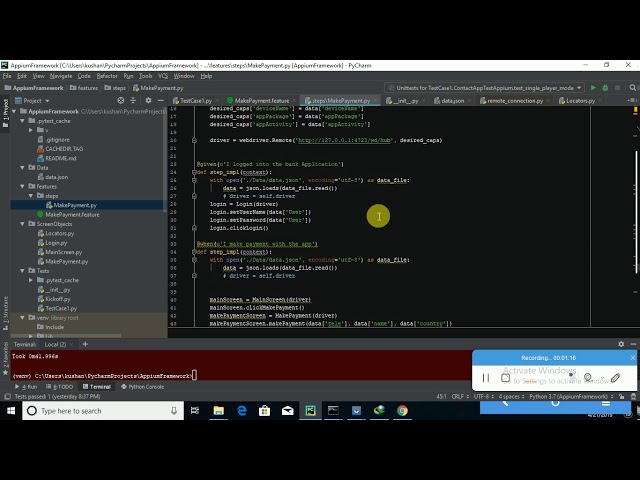Image resolution: width=640 pixels, height=480 pixels.
Task: Select the Local (2) terminal tab
Action: tap(56, 344)
